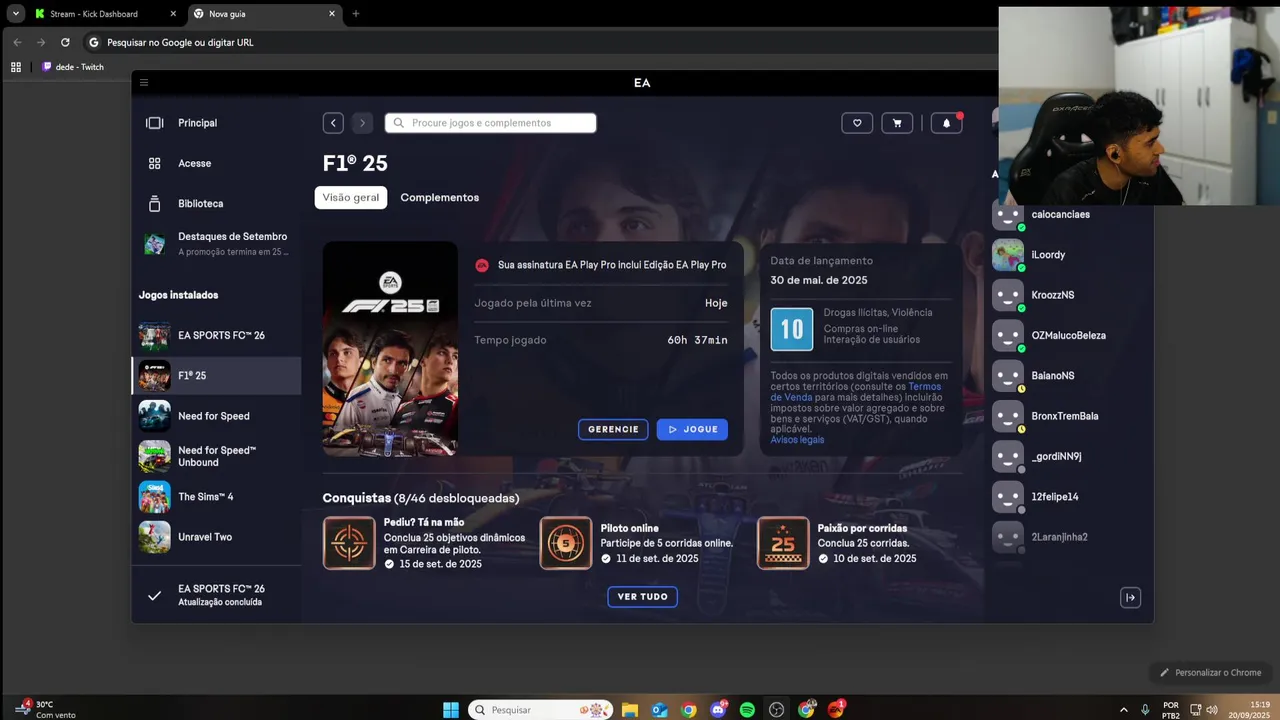Open Outlook from taskbar
The image size is (1280, 720).
pos(659,710)
